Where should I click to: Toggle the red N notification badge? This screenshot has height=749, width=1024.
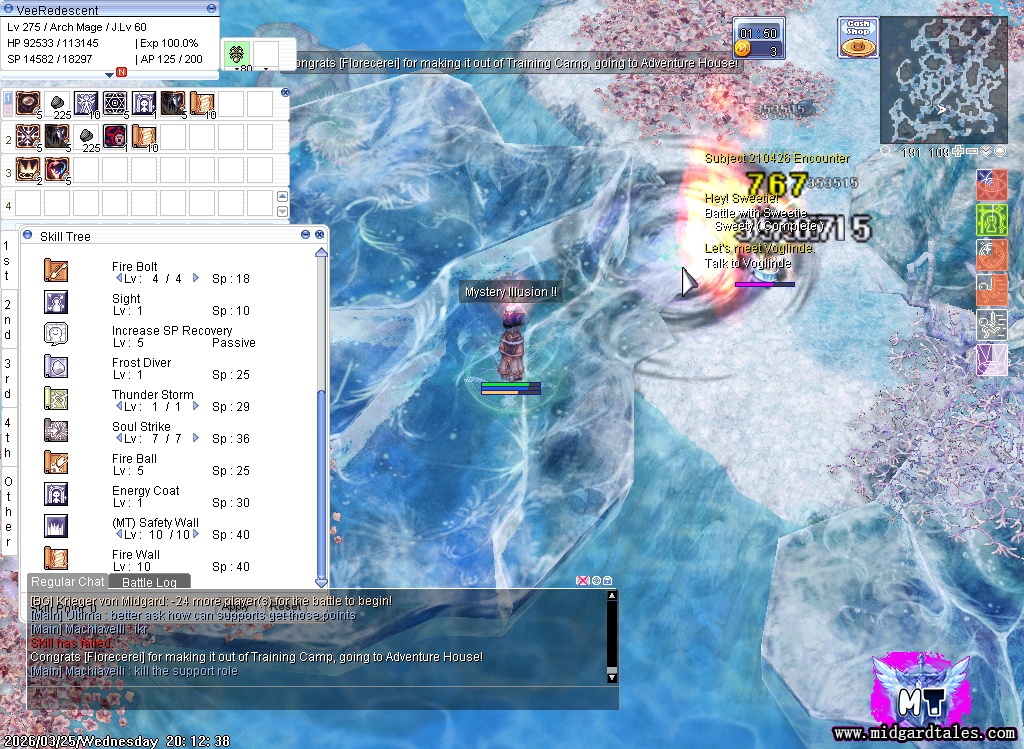coord(121,71)
